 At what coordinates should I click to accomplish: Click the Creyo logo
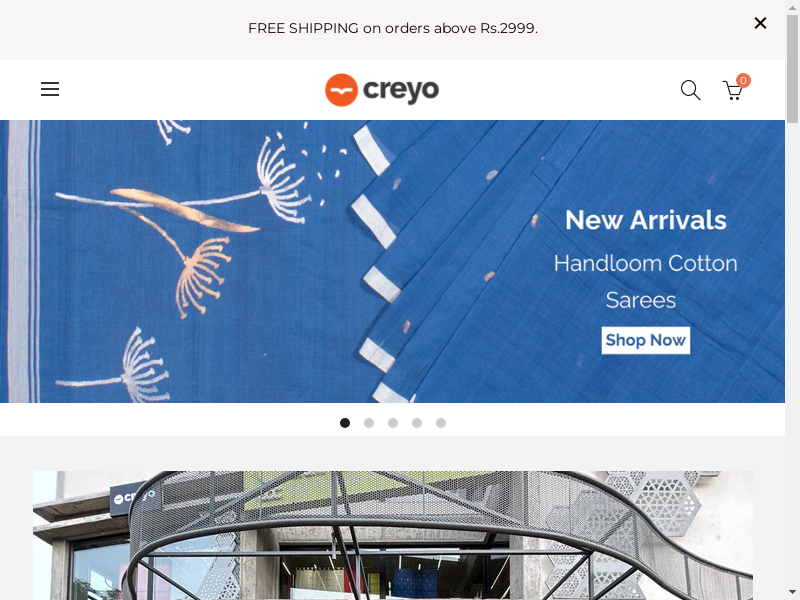coord(382,90)
